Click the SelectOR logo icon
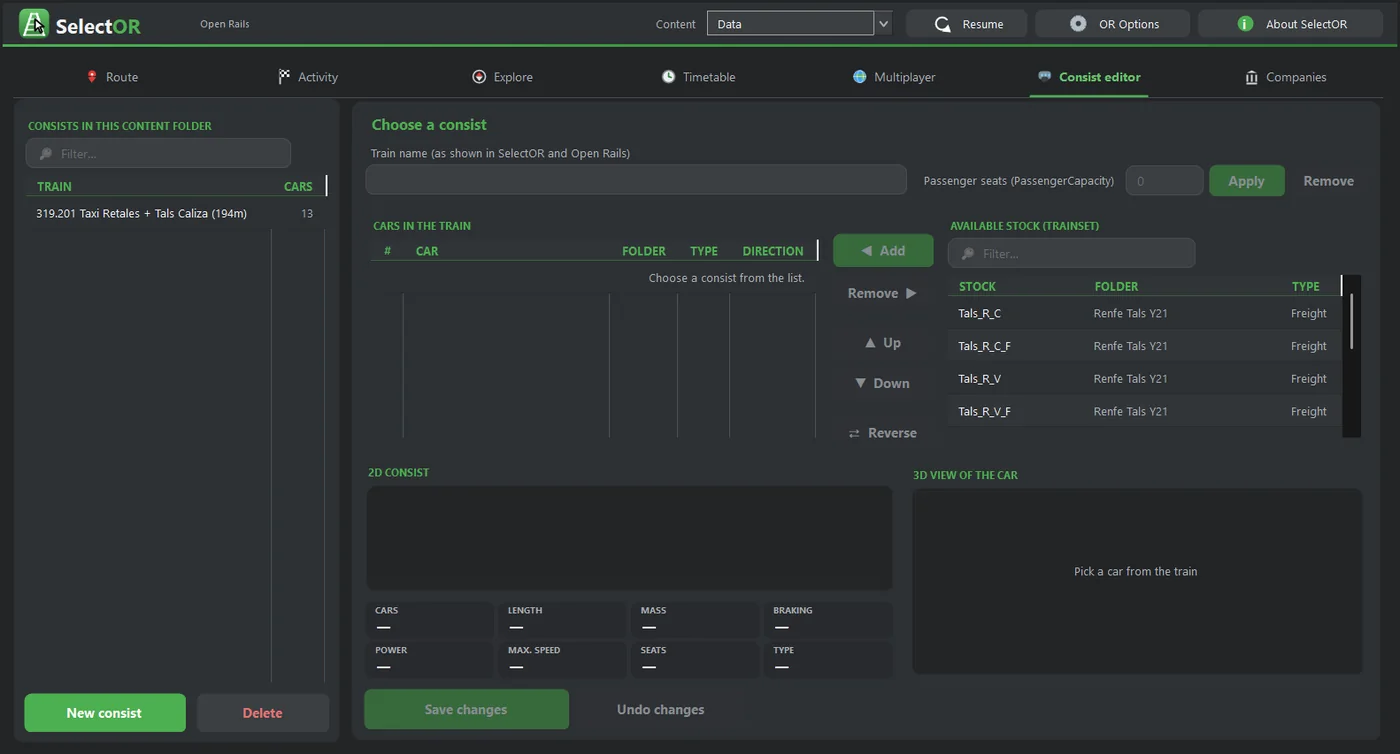The width and height of the screenshot is (1400, 754). pyautogui.click(x=34, y=23)
